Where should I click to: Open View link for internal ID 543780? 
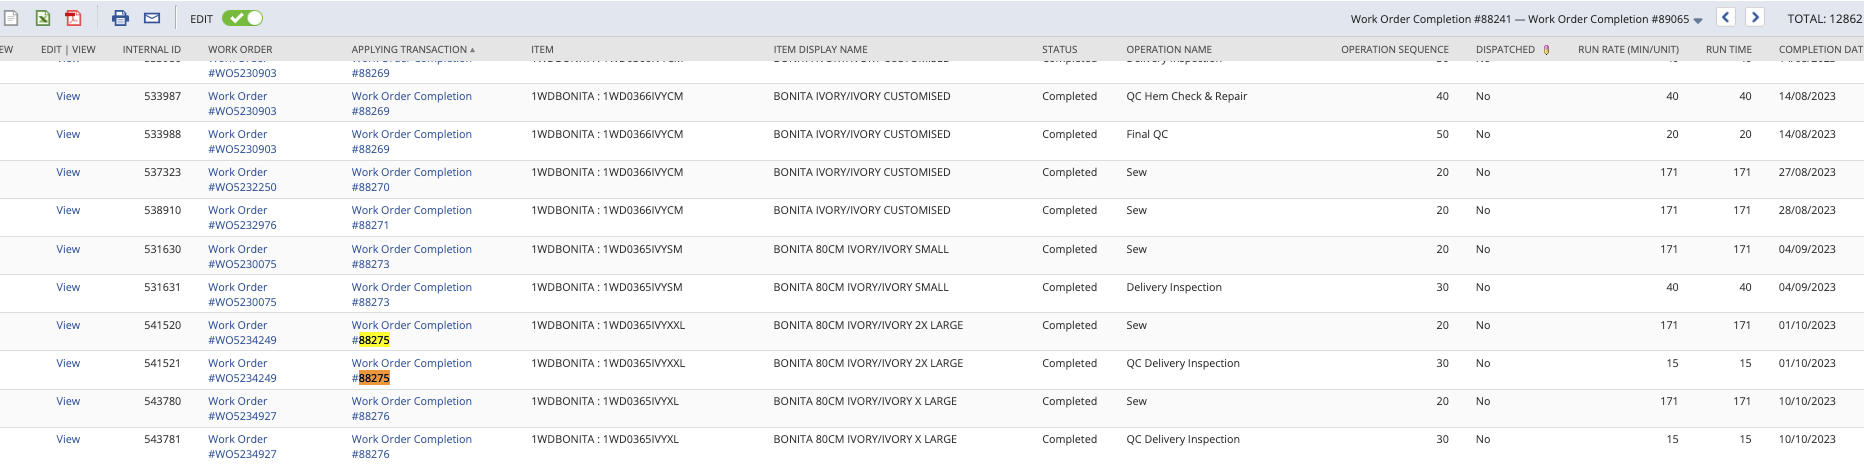pos(68,401)
